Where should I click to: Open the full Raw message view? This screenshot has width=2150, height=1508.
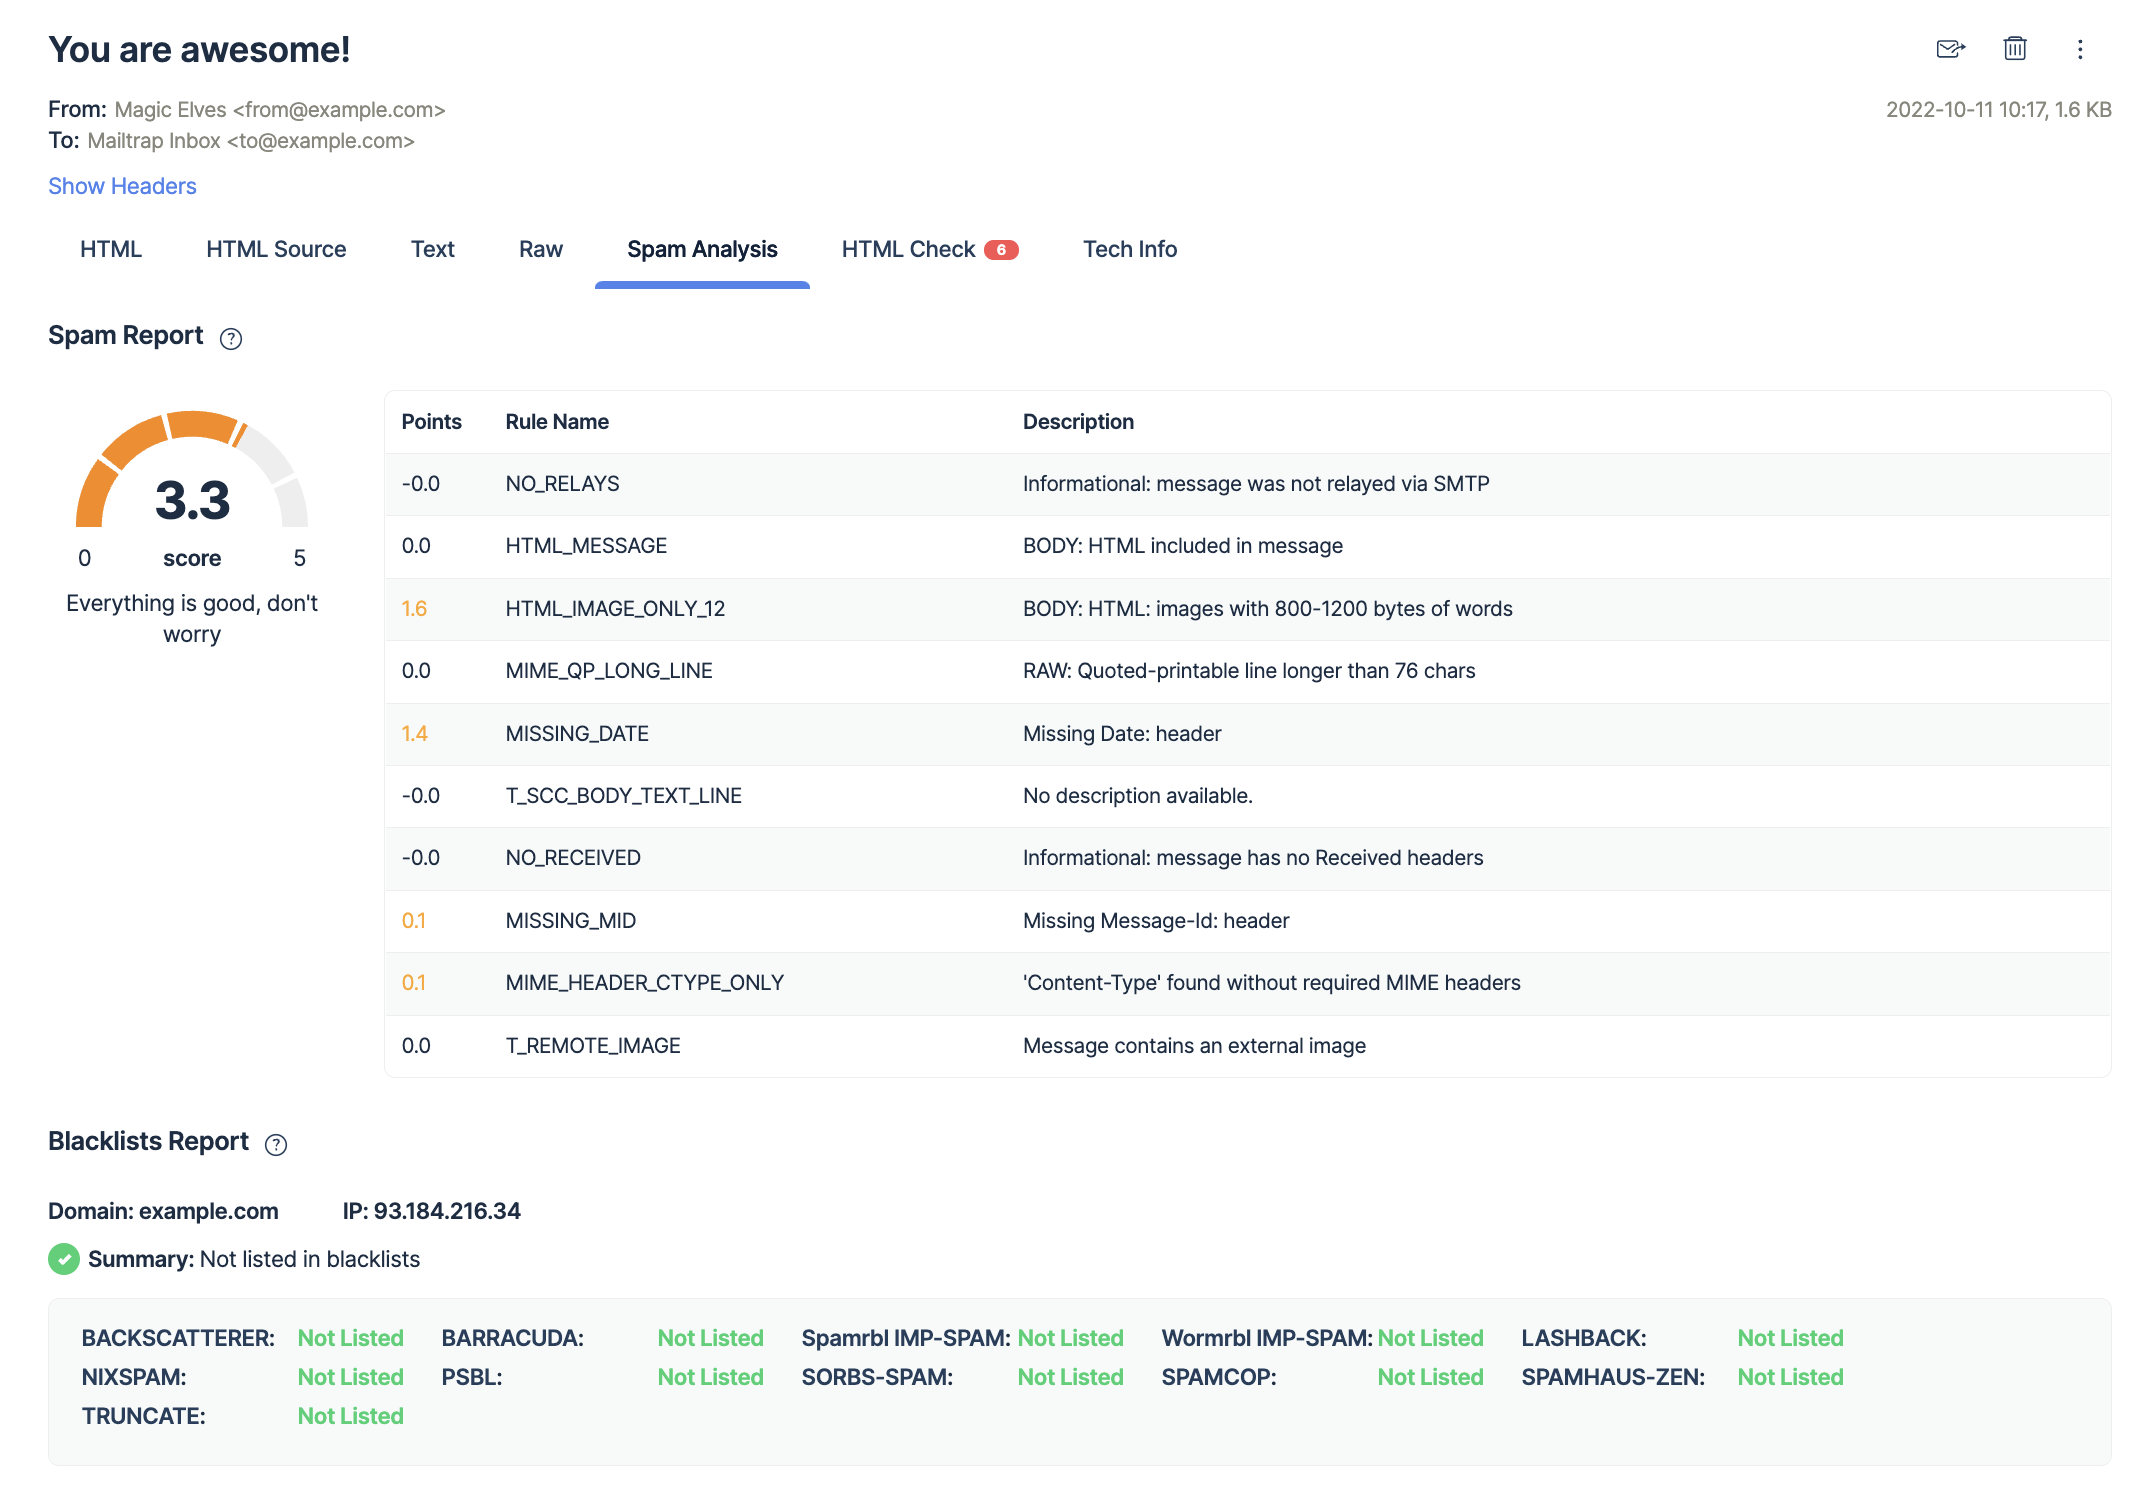(x=539, y=250)
